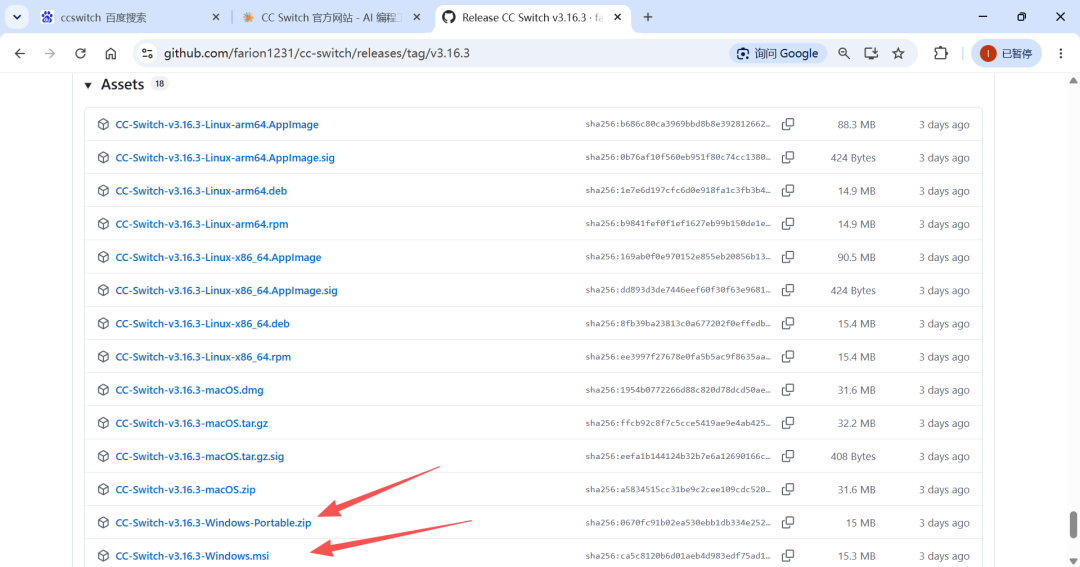Copy sha256 of macOS.zip

click(788, 488)
